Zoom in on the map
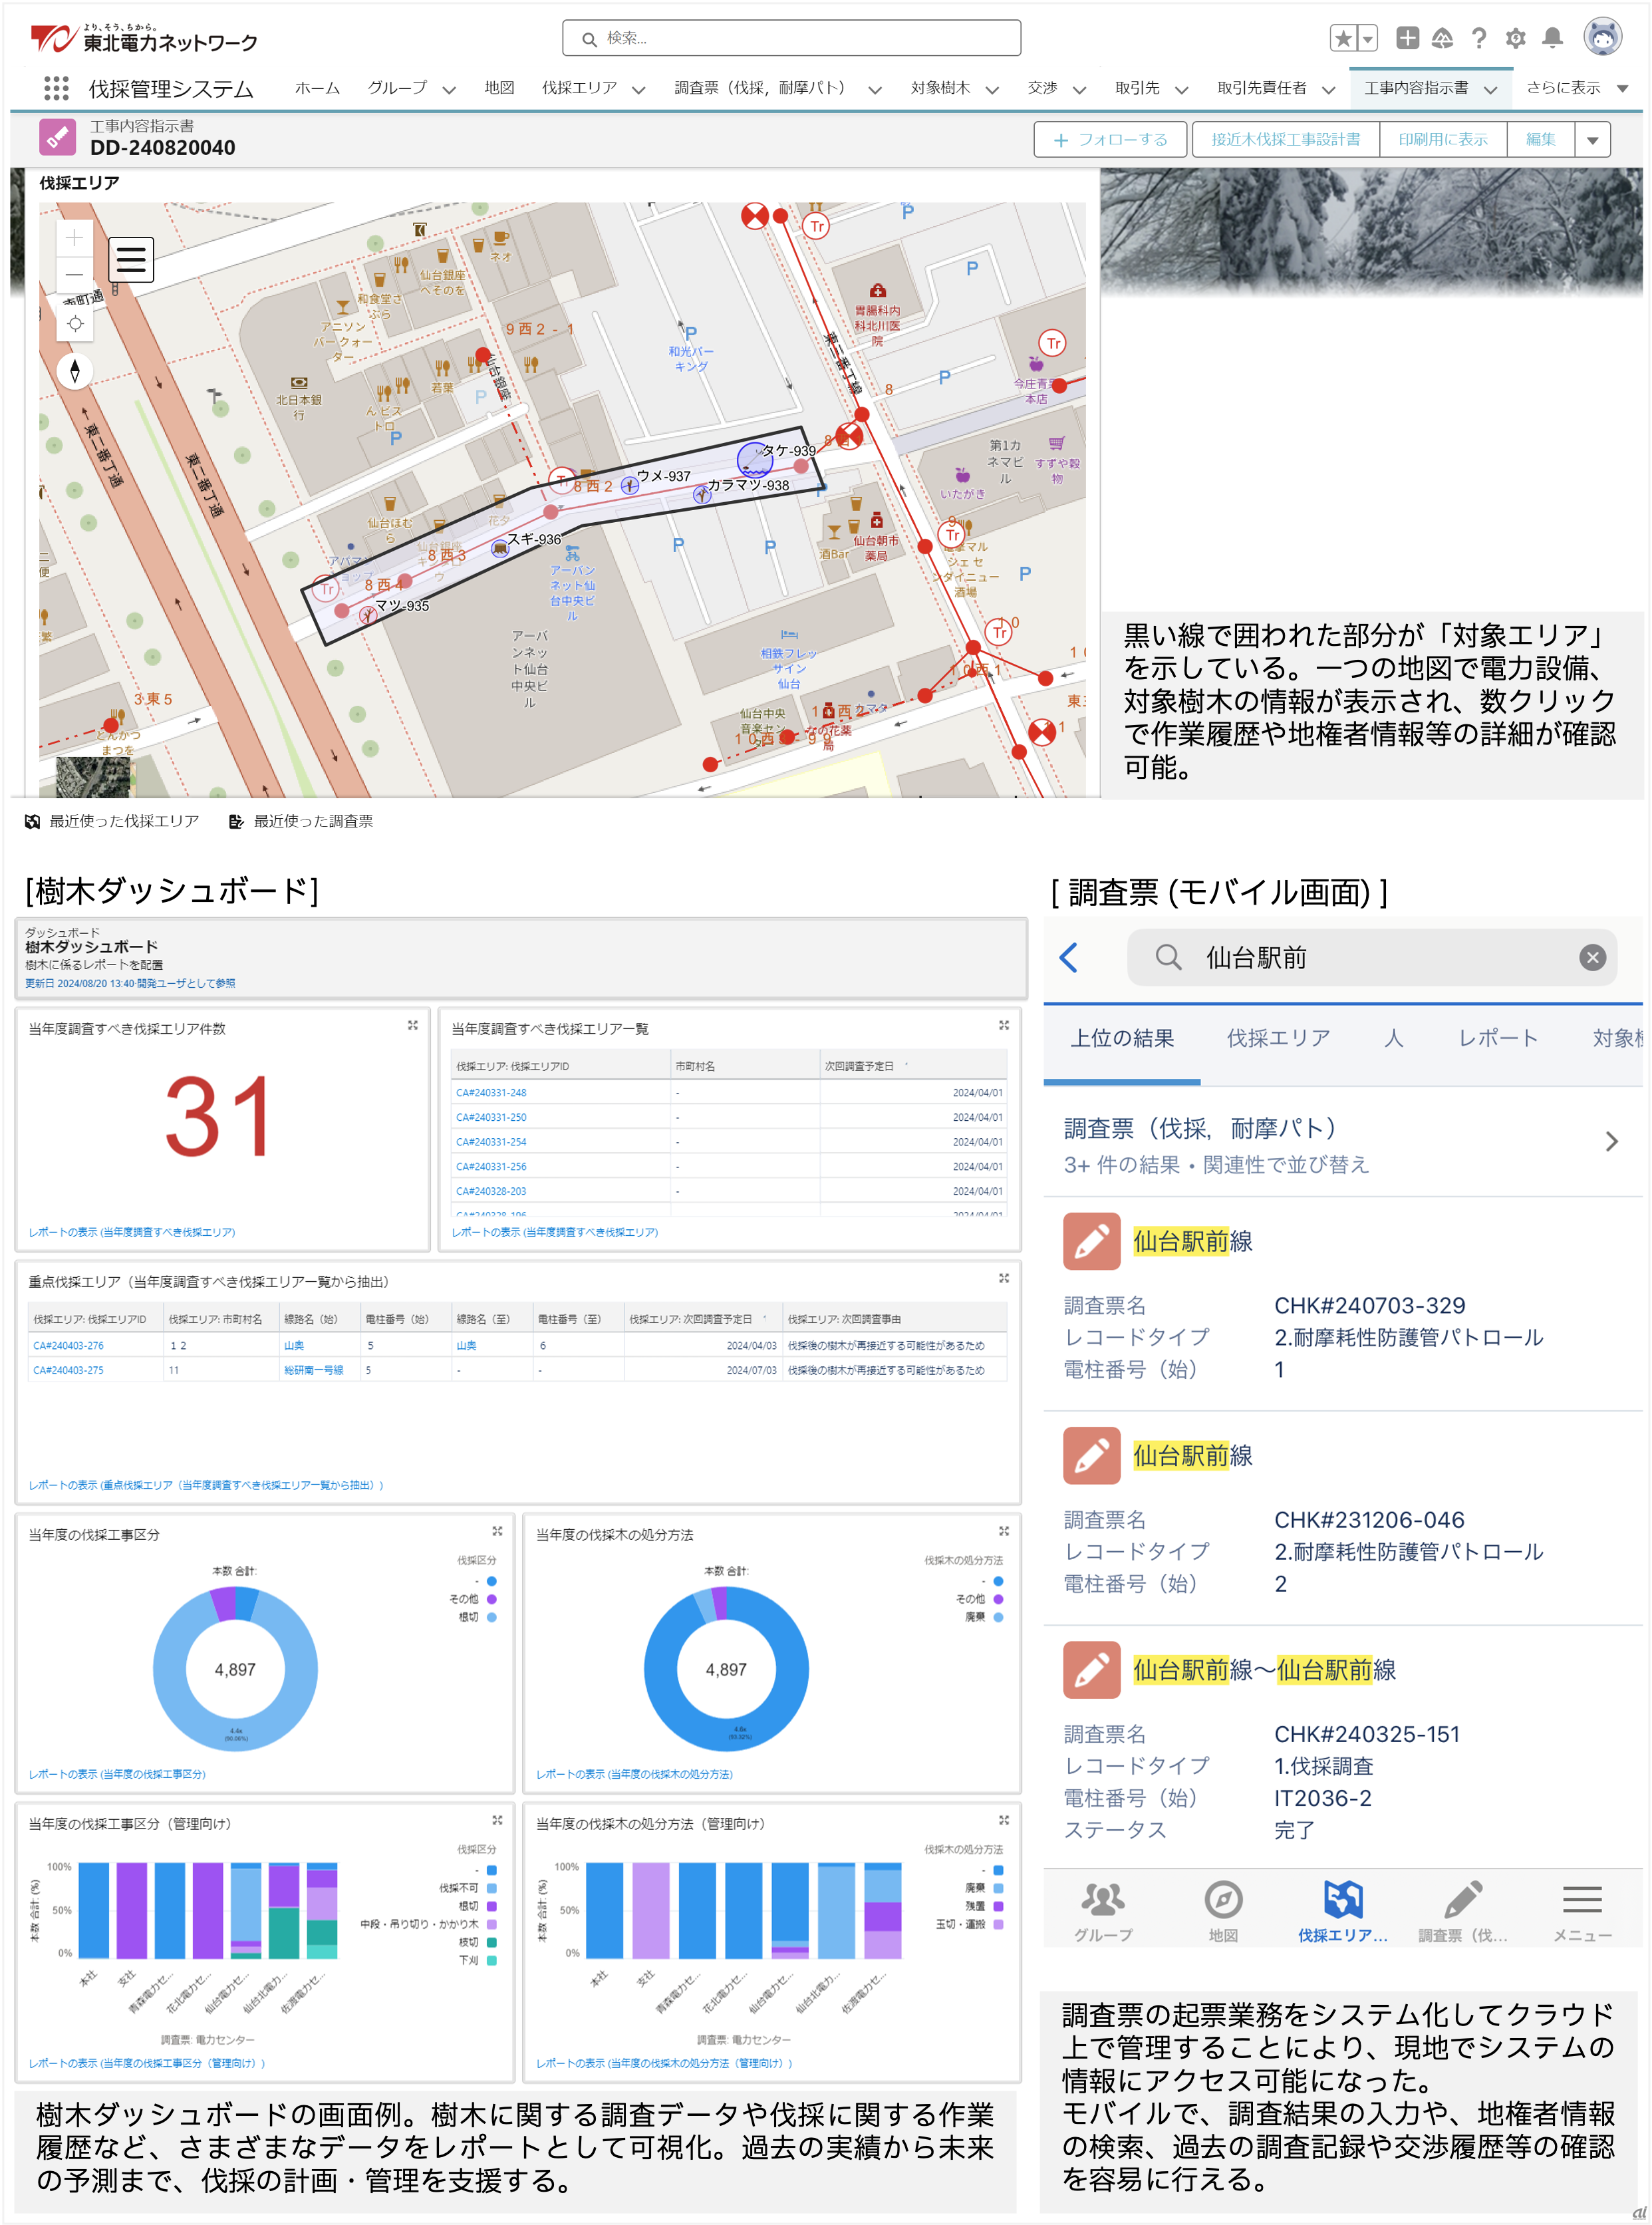Image resolution: width=1652 pixels, height=2225 pixels. [74, 238]
